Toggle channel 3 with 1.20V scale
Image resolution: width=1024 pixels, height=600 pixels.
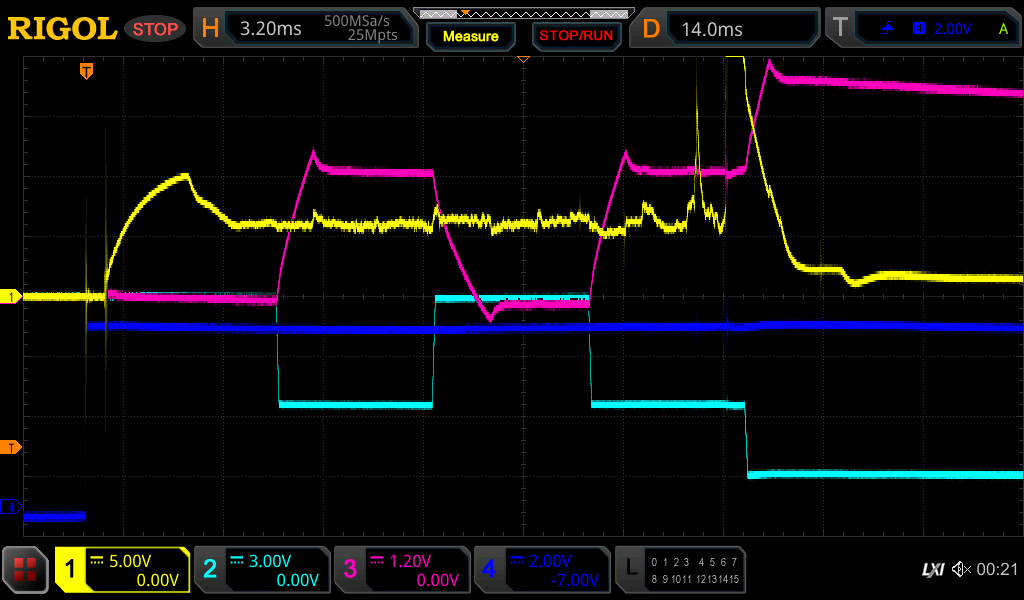[x=401, y=570]
